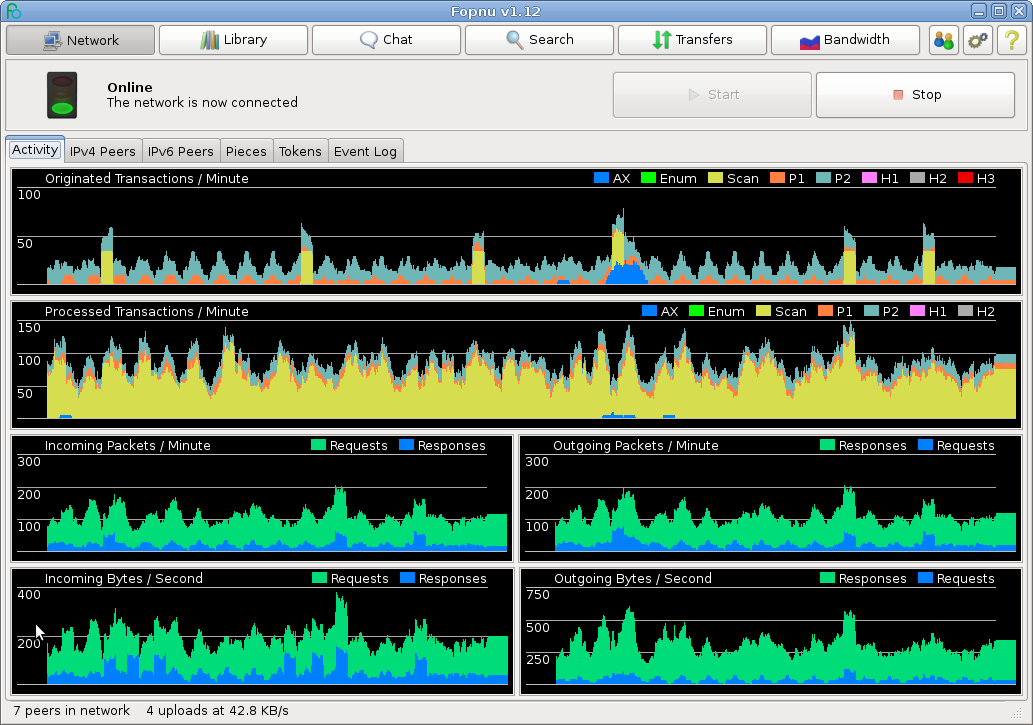
Task: Select the Network toolbar button
Action: pyautogui.click(x=80, y=40)
